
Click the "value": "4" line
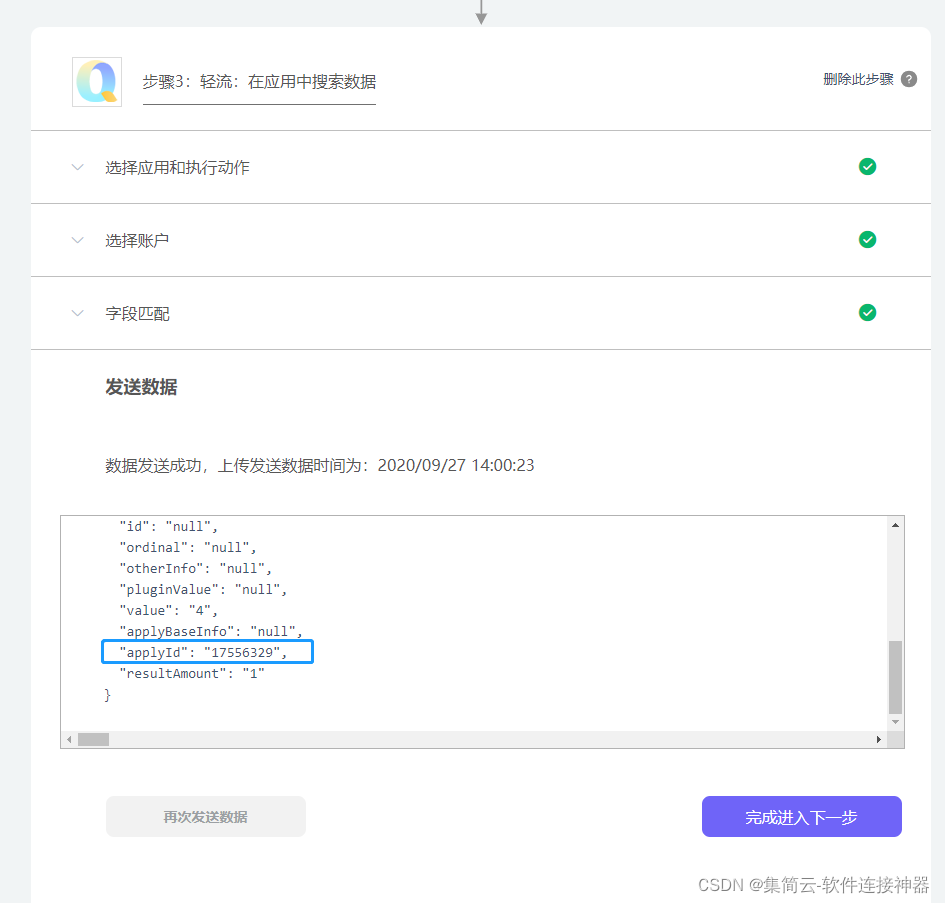168,610
